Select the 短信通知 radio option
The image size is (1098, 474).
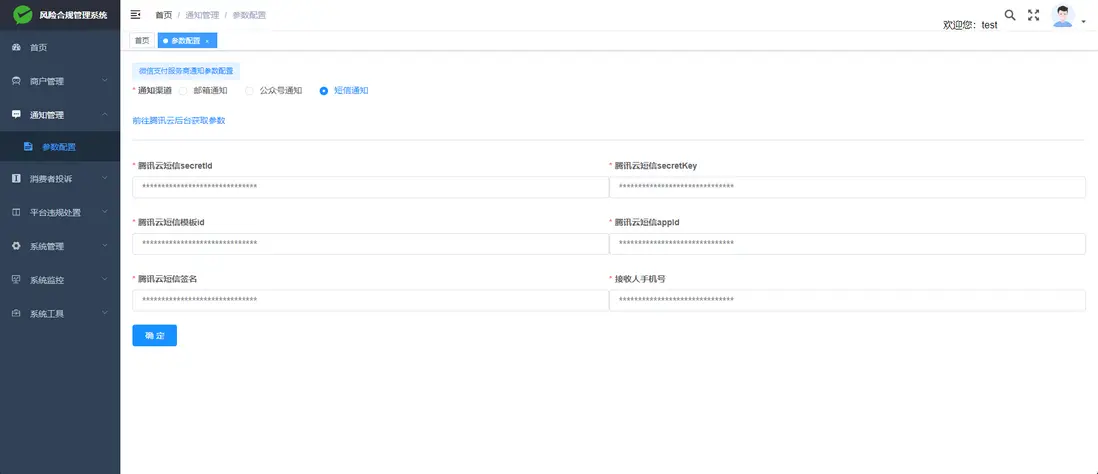coord(324,90)
